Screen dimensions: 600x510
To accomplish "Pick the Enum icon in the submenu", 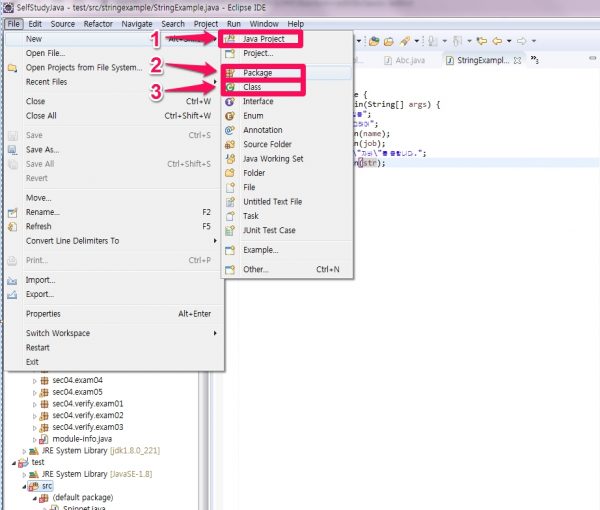I will 231,116.
